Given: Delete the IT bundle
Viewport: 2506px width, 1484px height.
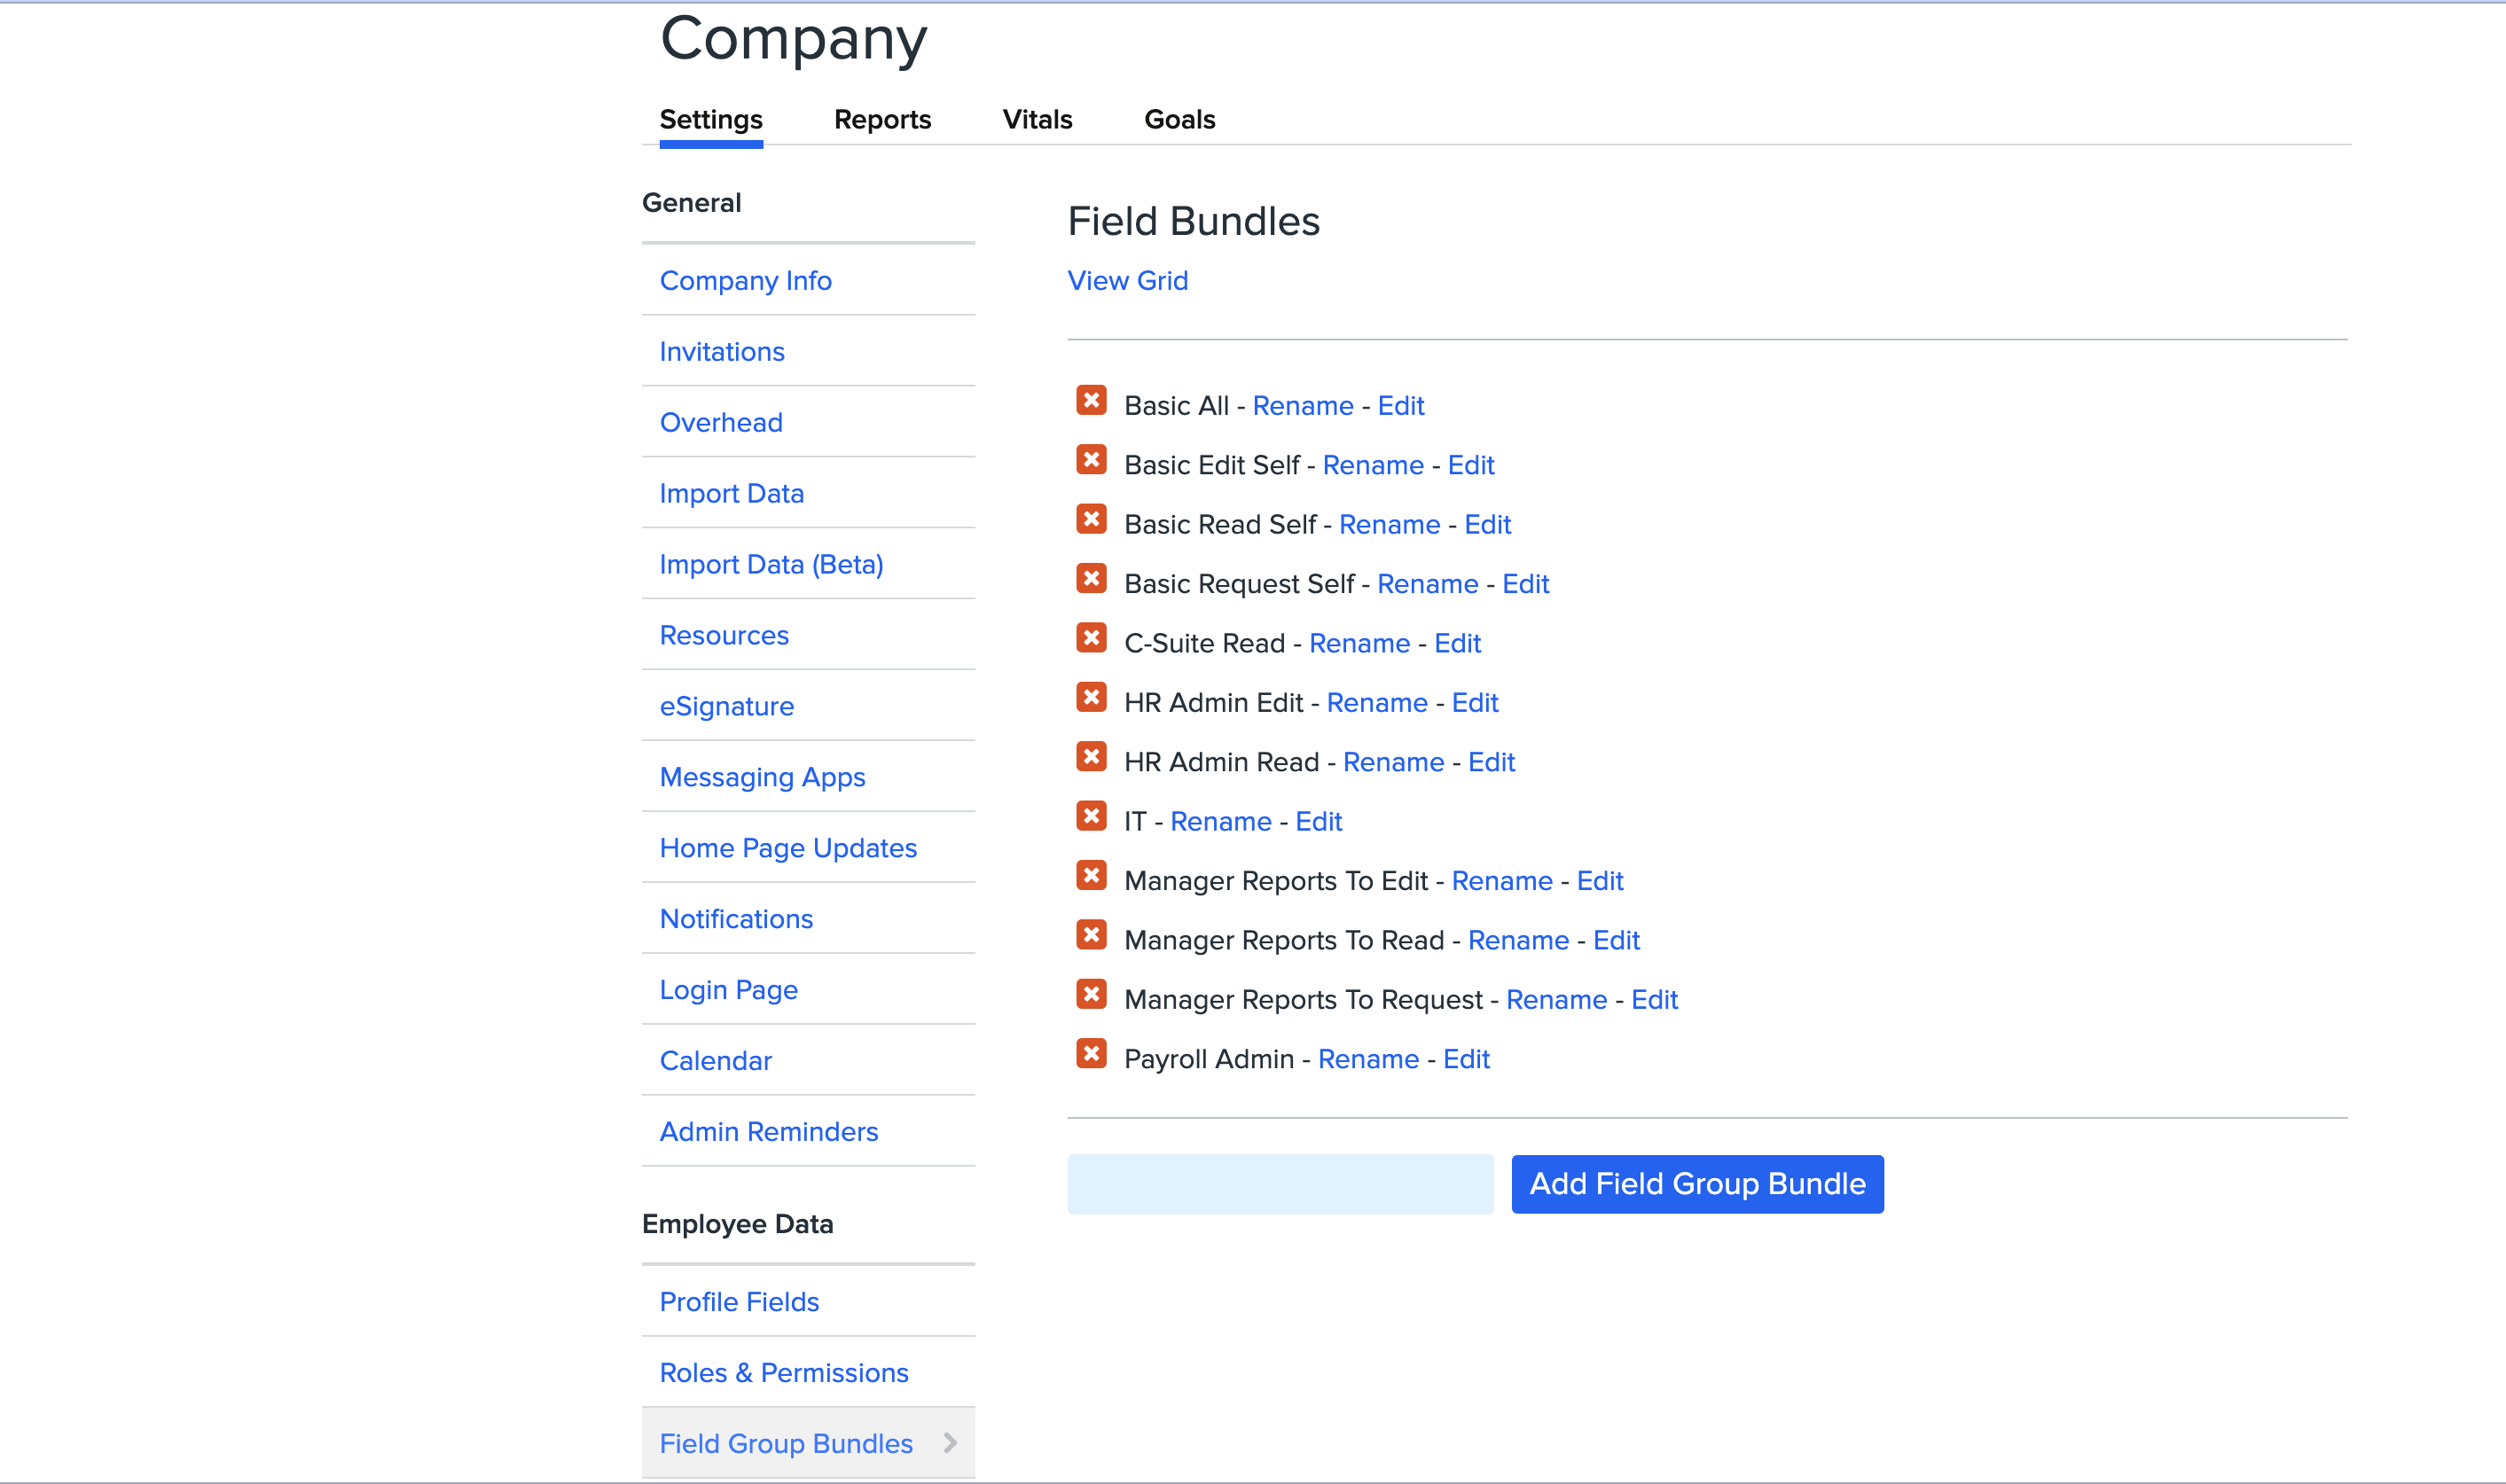Looking at the screenshot, I should pos(1091,816).
